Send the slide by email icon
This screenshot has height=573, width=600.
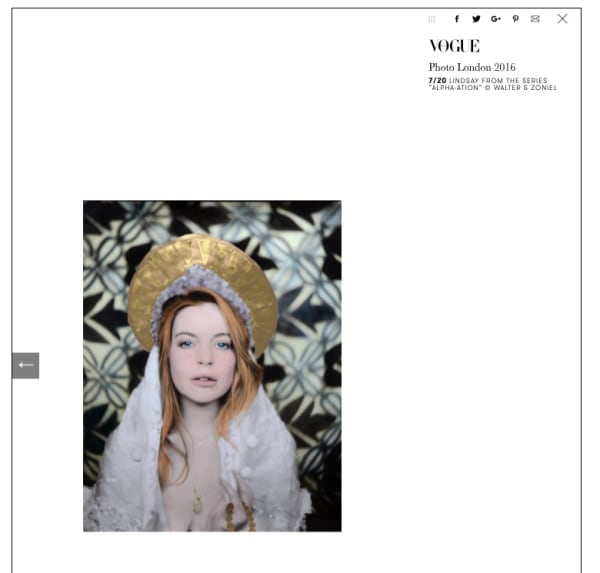pyautogui.click(x=535, y=19)
